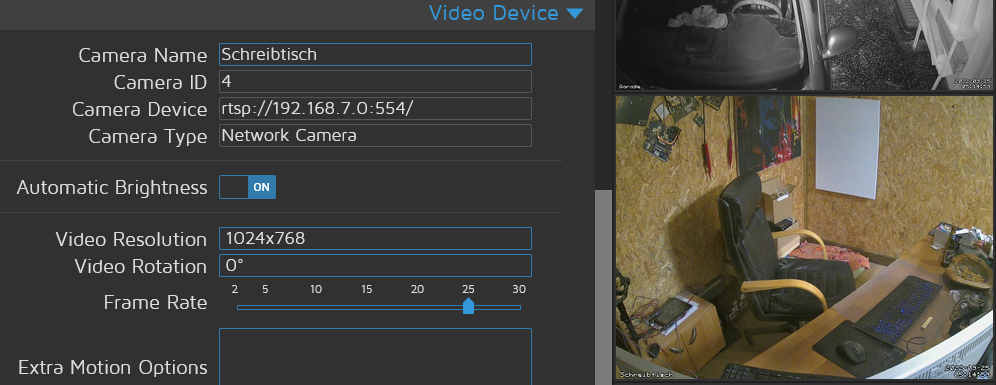Collapse the Video Device section arrow
This screenshot has width=996, height=385.
pos(574,13)
